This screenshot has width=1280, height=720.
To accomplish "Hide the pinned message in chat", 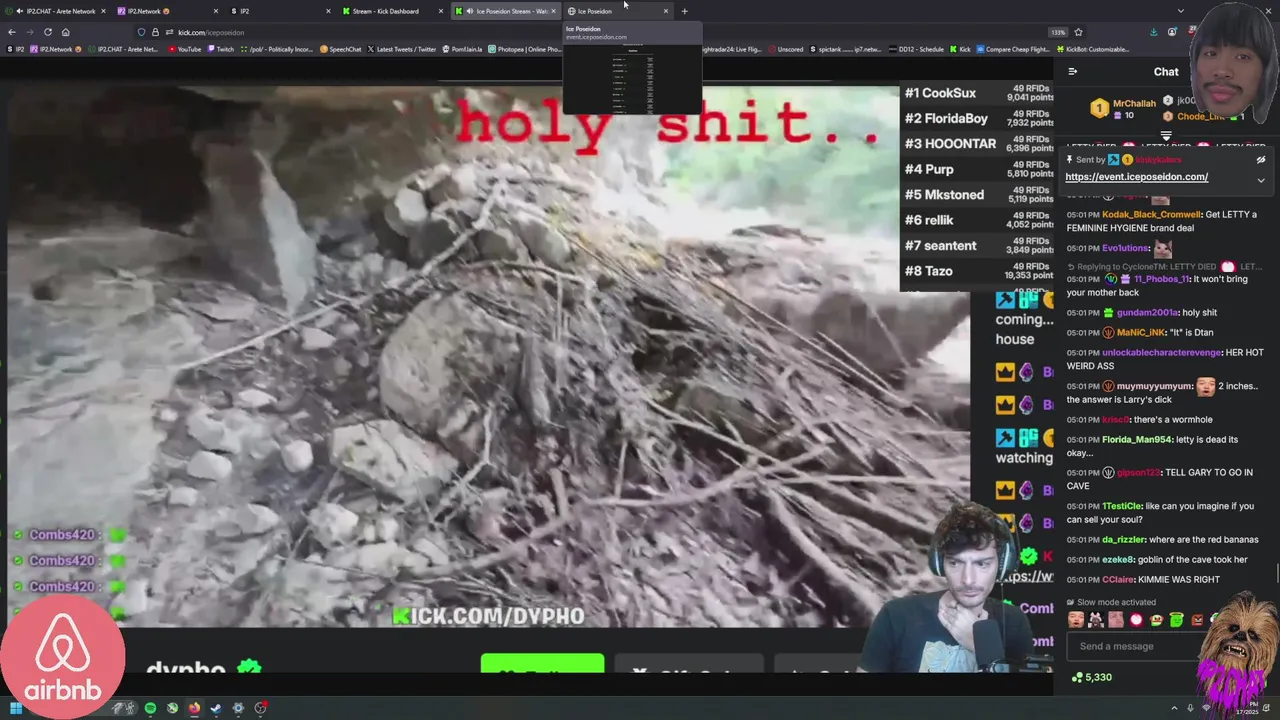I will [x=1261, y=160].
